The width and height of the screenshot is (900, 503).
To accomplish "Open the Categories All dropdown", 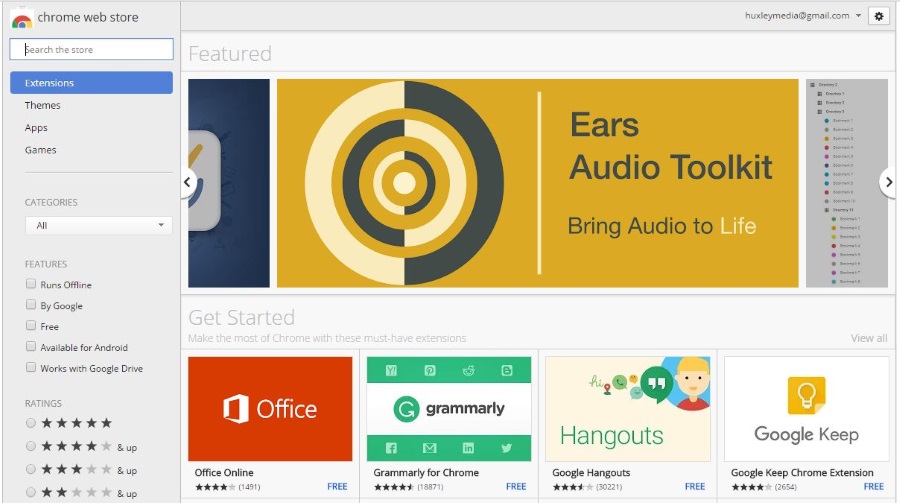I will (x=98, y=225).
